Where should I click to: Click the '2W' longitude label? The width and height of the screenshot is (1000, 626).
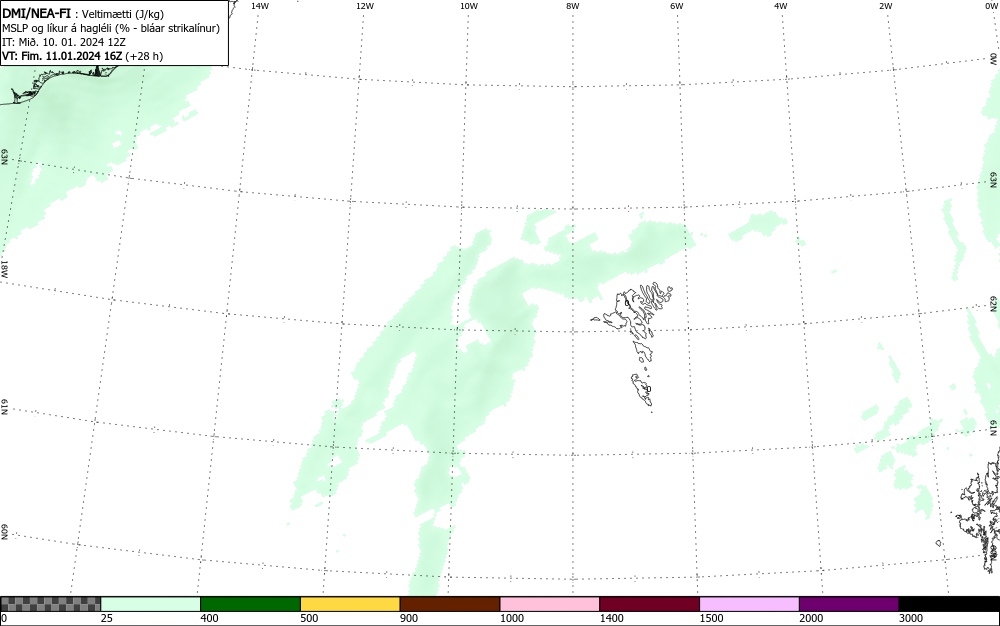885,6
